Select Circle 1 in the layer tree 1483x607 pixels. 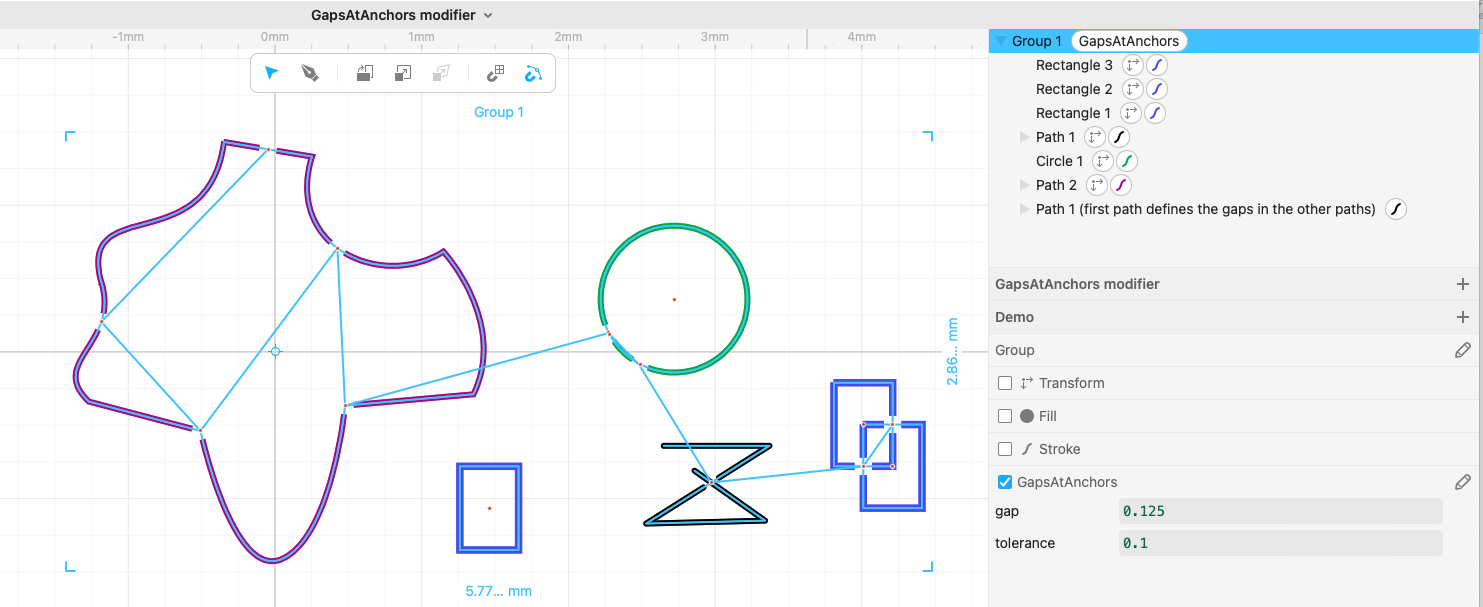1060,161
